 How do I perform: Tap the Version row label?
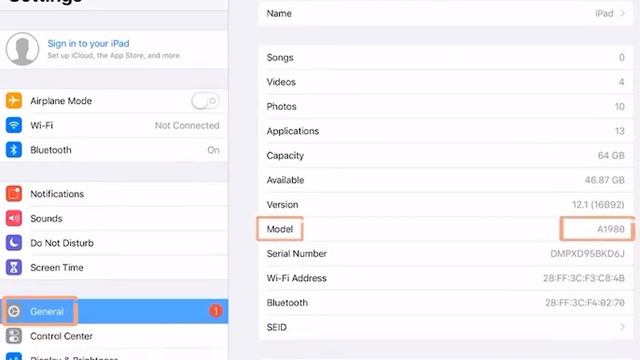click(282, 204)
